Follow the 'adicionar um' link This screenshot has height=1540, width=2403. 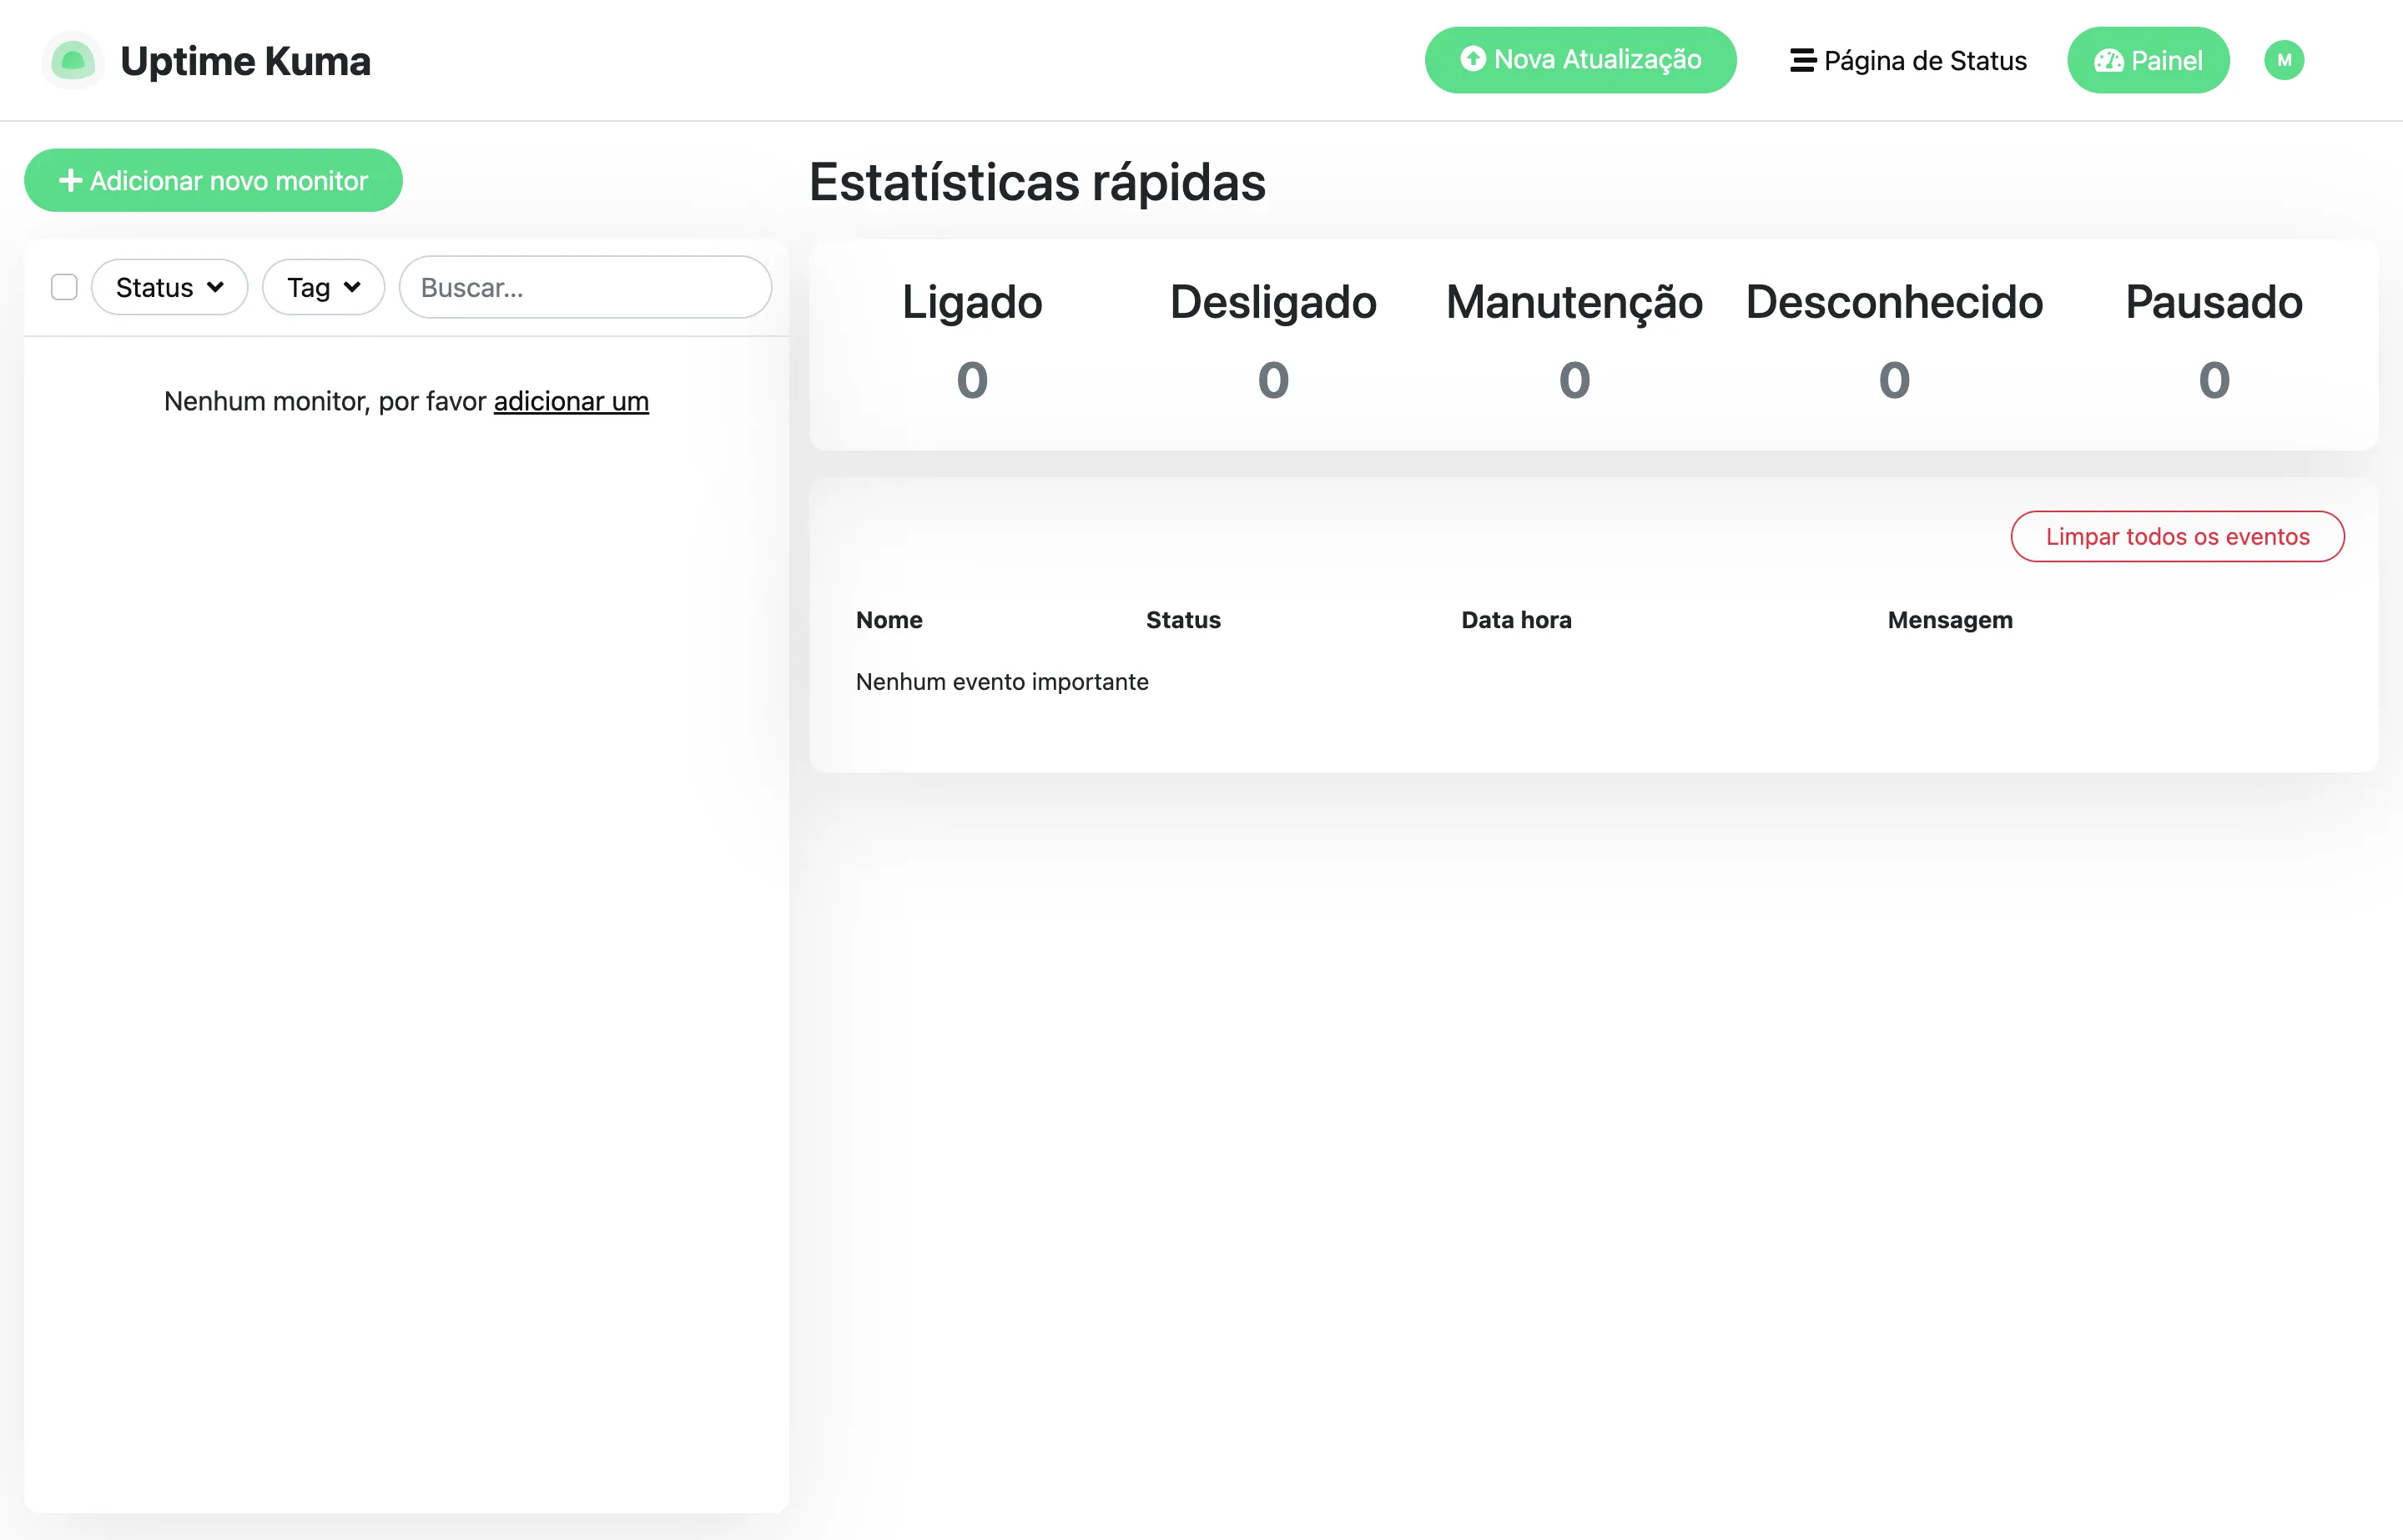571,401
